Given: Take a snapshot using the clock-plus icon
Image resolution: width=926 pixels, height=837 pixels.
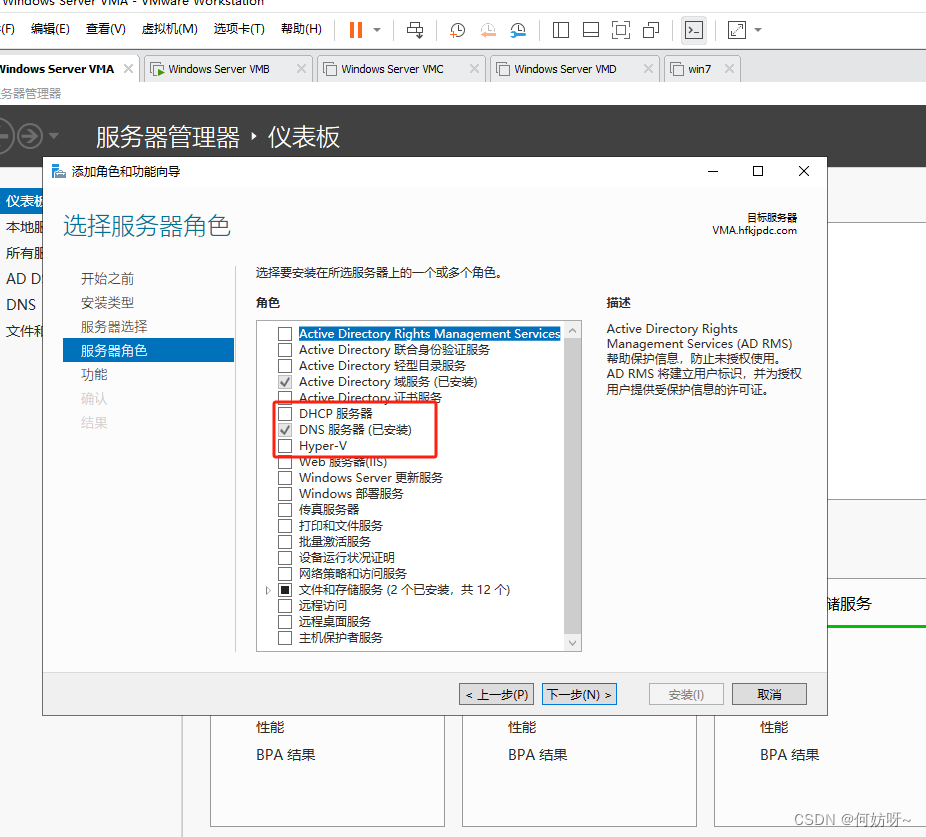Looking at the screenshot, I should [x=457, y=30].
